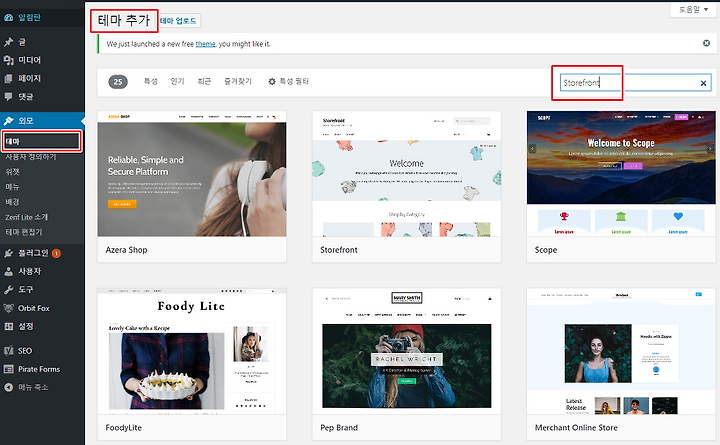Open the 알림판 dashboard icon

pos(8,18)
